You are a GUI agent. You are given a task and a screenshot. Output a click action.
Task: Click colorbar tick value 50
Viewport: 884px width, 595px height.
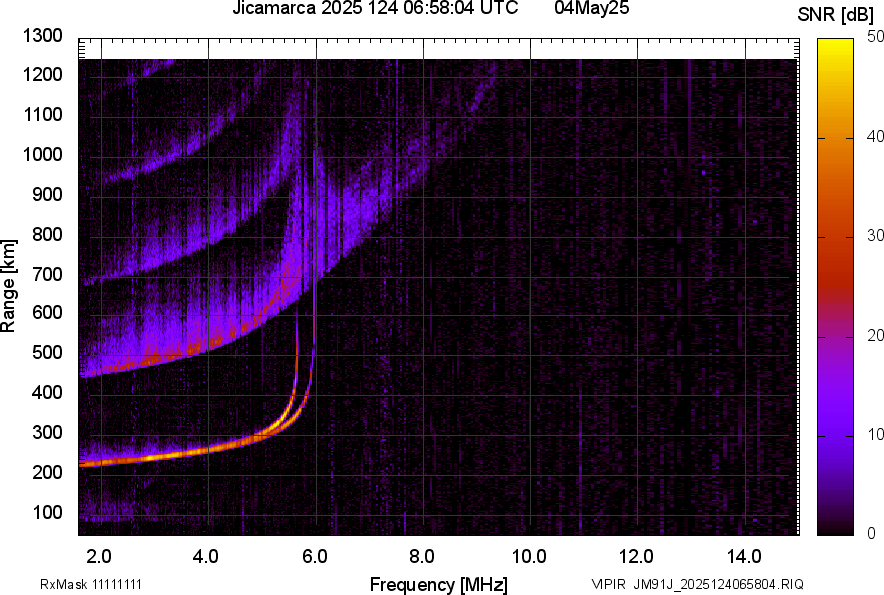(x=875, y=37)
